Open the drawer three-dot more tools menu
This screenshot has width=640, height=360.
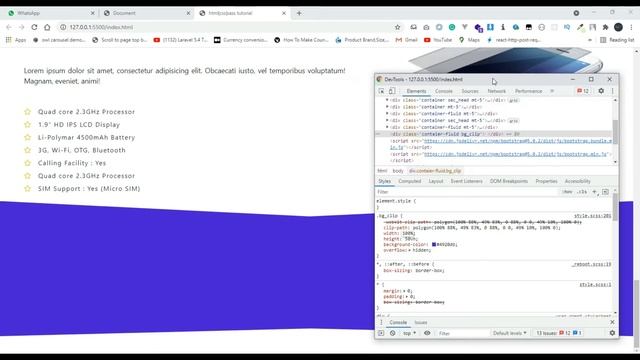(x=381, y=322)
